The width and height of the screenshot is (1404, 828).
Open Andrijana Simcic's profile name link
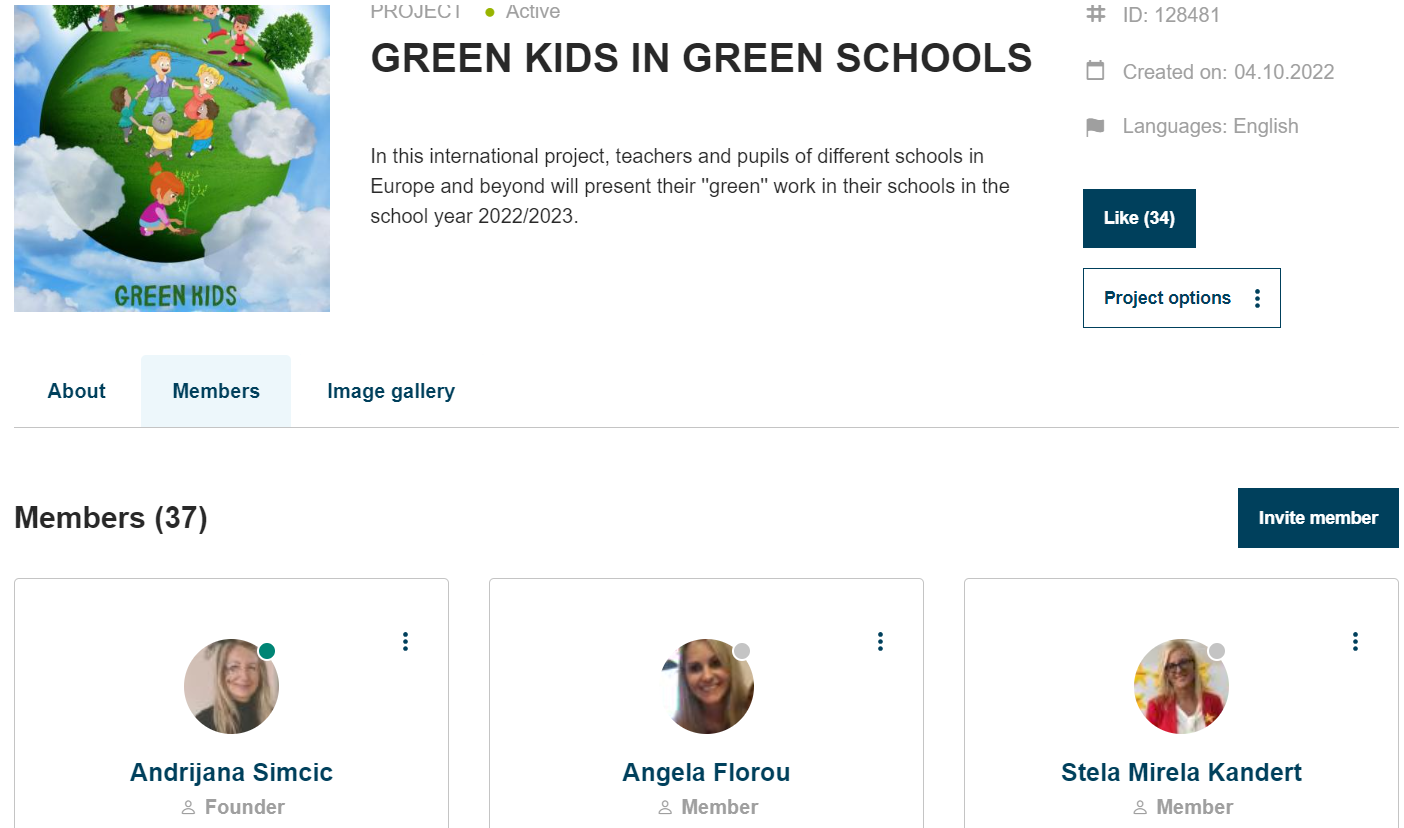click(231, 772)
